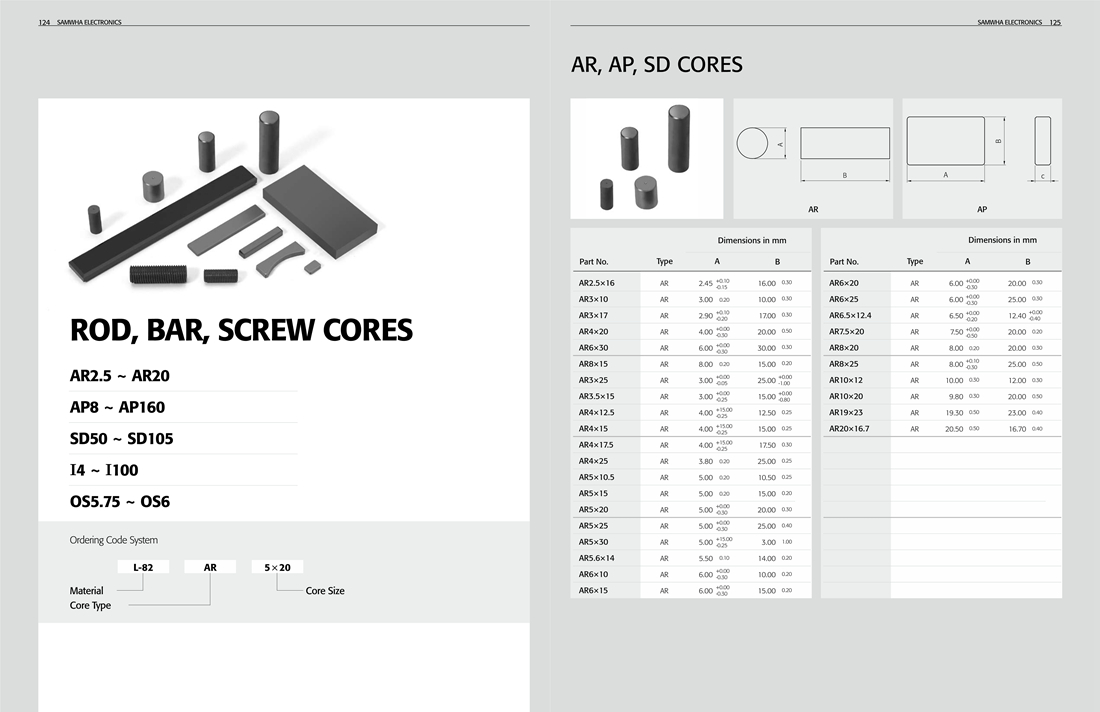
Task: Click the 'AR, AP, SD CORES' page title
Action: 657,65
